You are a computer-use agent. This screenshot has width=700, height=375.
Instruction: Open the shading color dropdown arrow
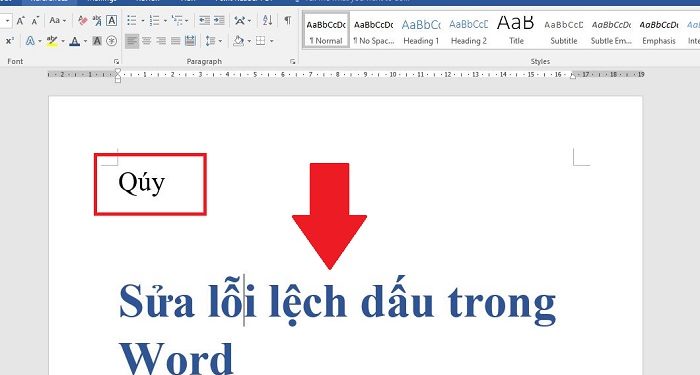249,42
